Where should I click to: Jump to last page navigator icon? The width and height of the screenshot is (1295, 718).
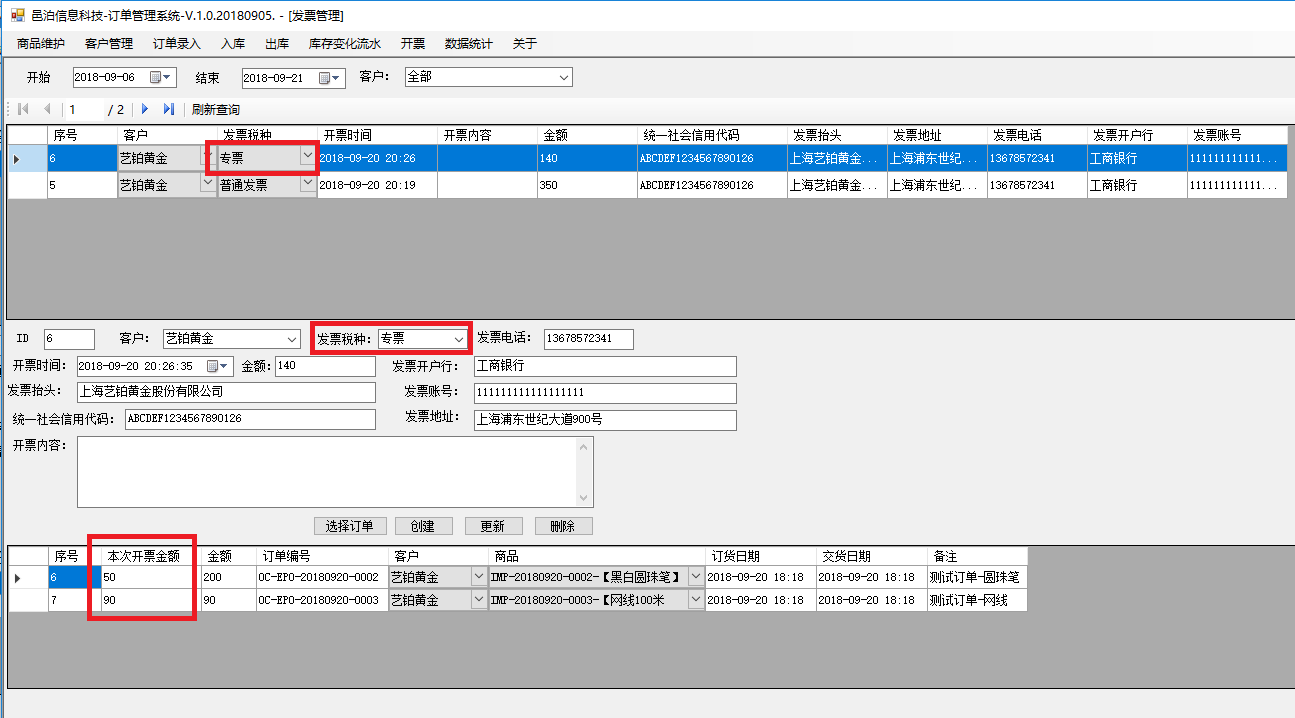(168, 109)
